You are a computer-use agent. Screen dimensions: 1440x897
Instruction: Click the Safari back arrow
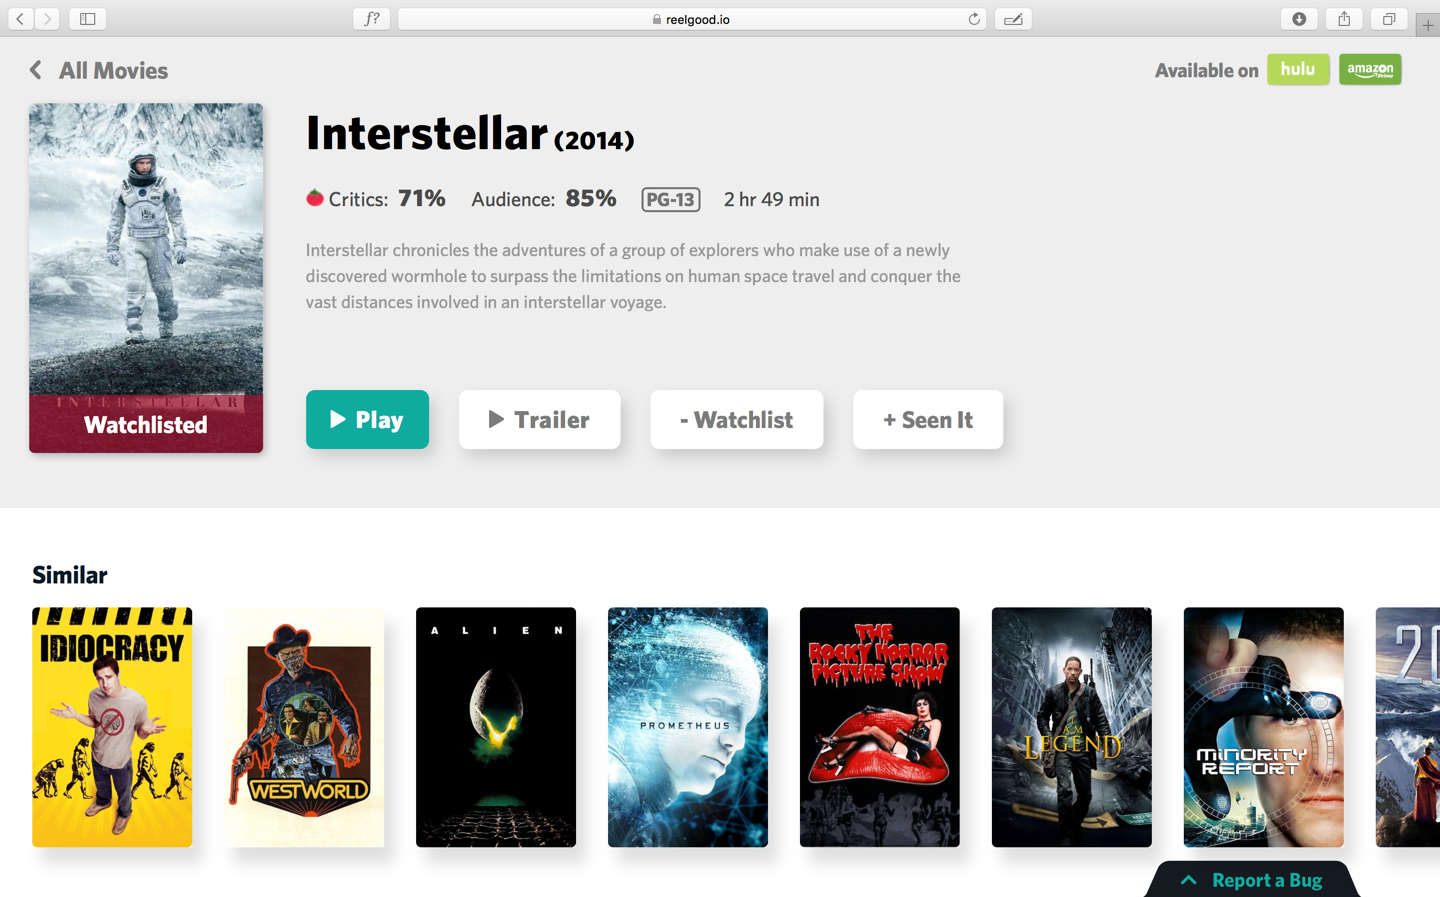click(x=20, y=19)
